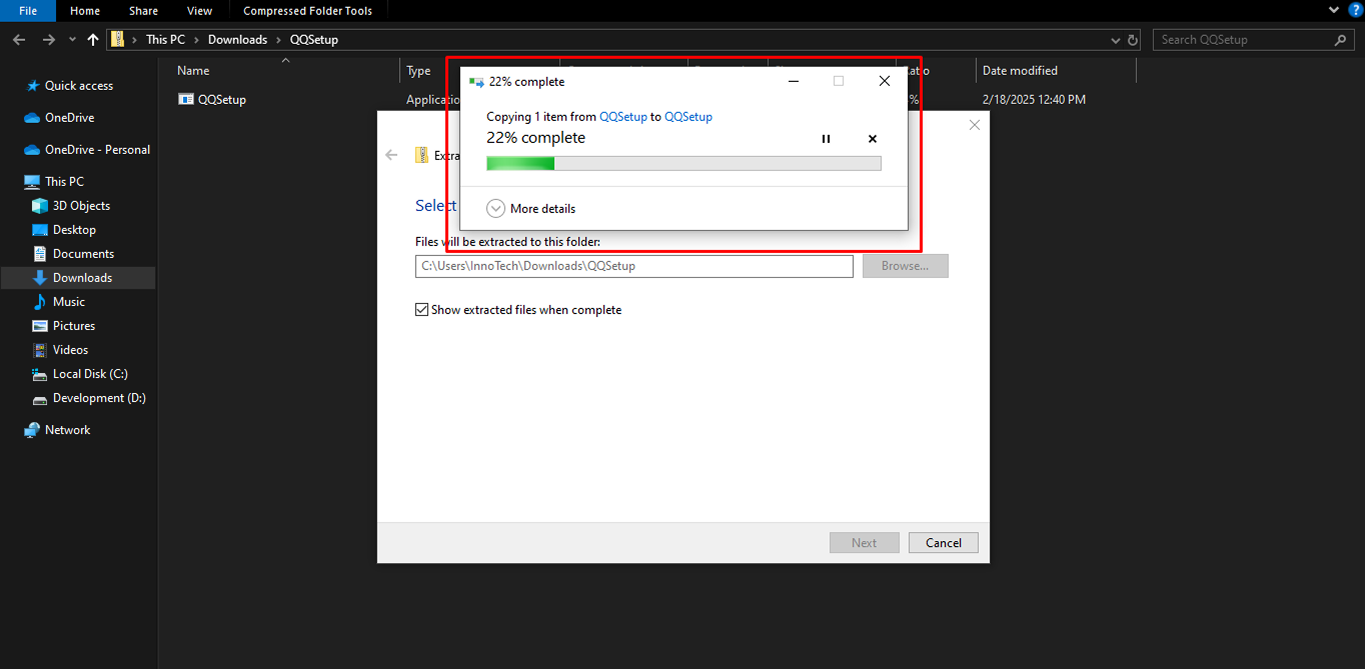
Task: Expand More details in copy dialog
Action: pos(531,208)
